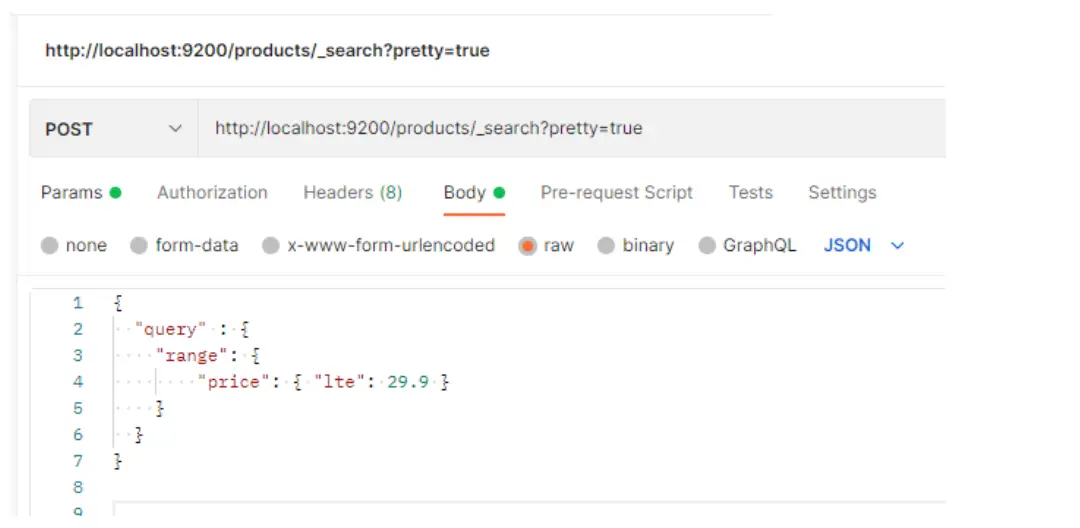Go to the Tests tab
Screen dimensions: 1080x528
point(750,193)
